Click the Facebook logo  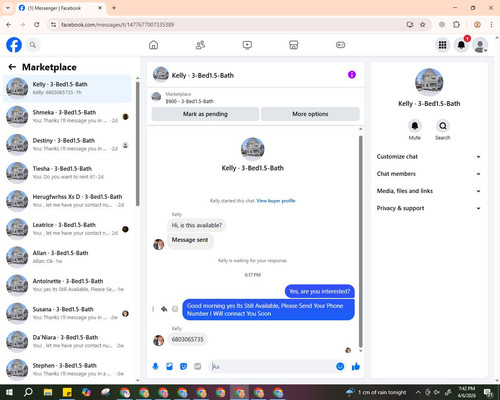(14, 45)
